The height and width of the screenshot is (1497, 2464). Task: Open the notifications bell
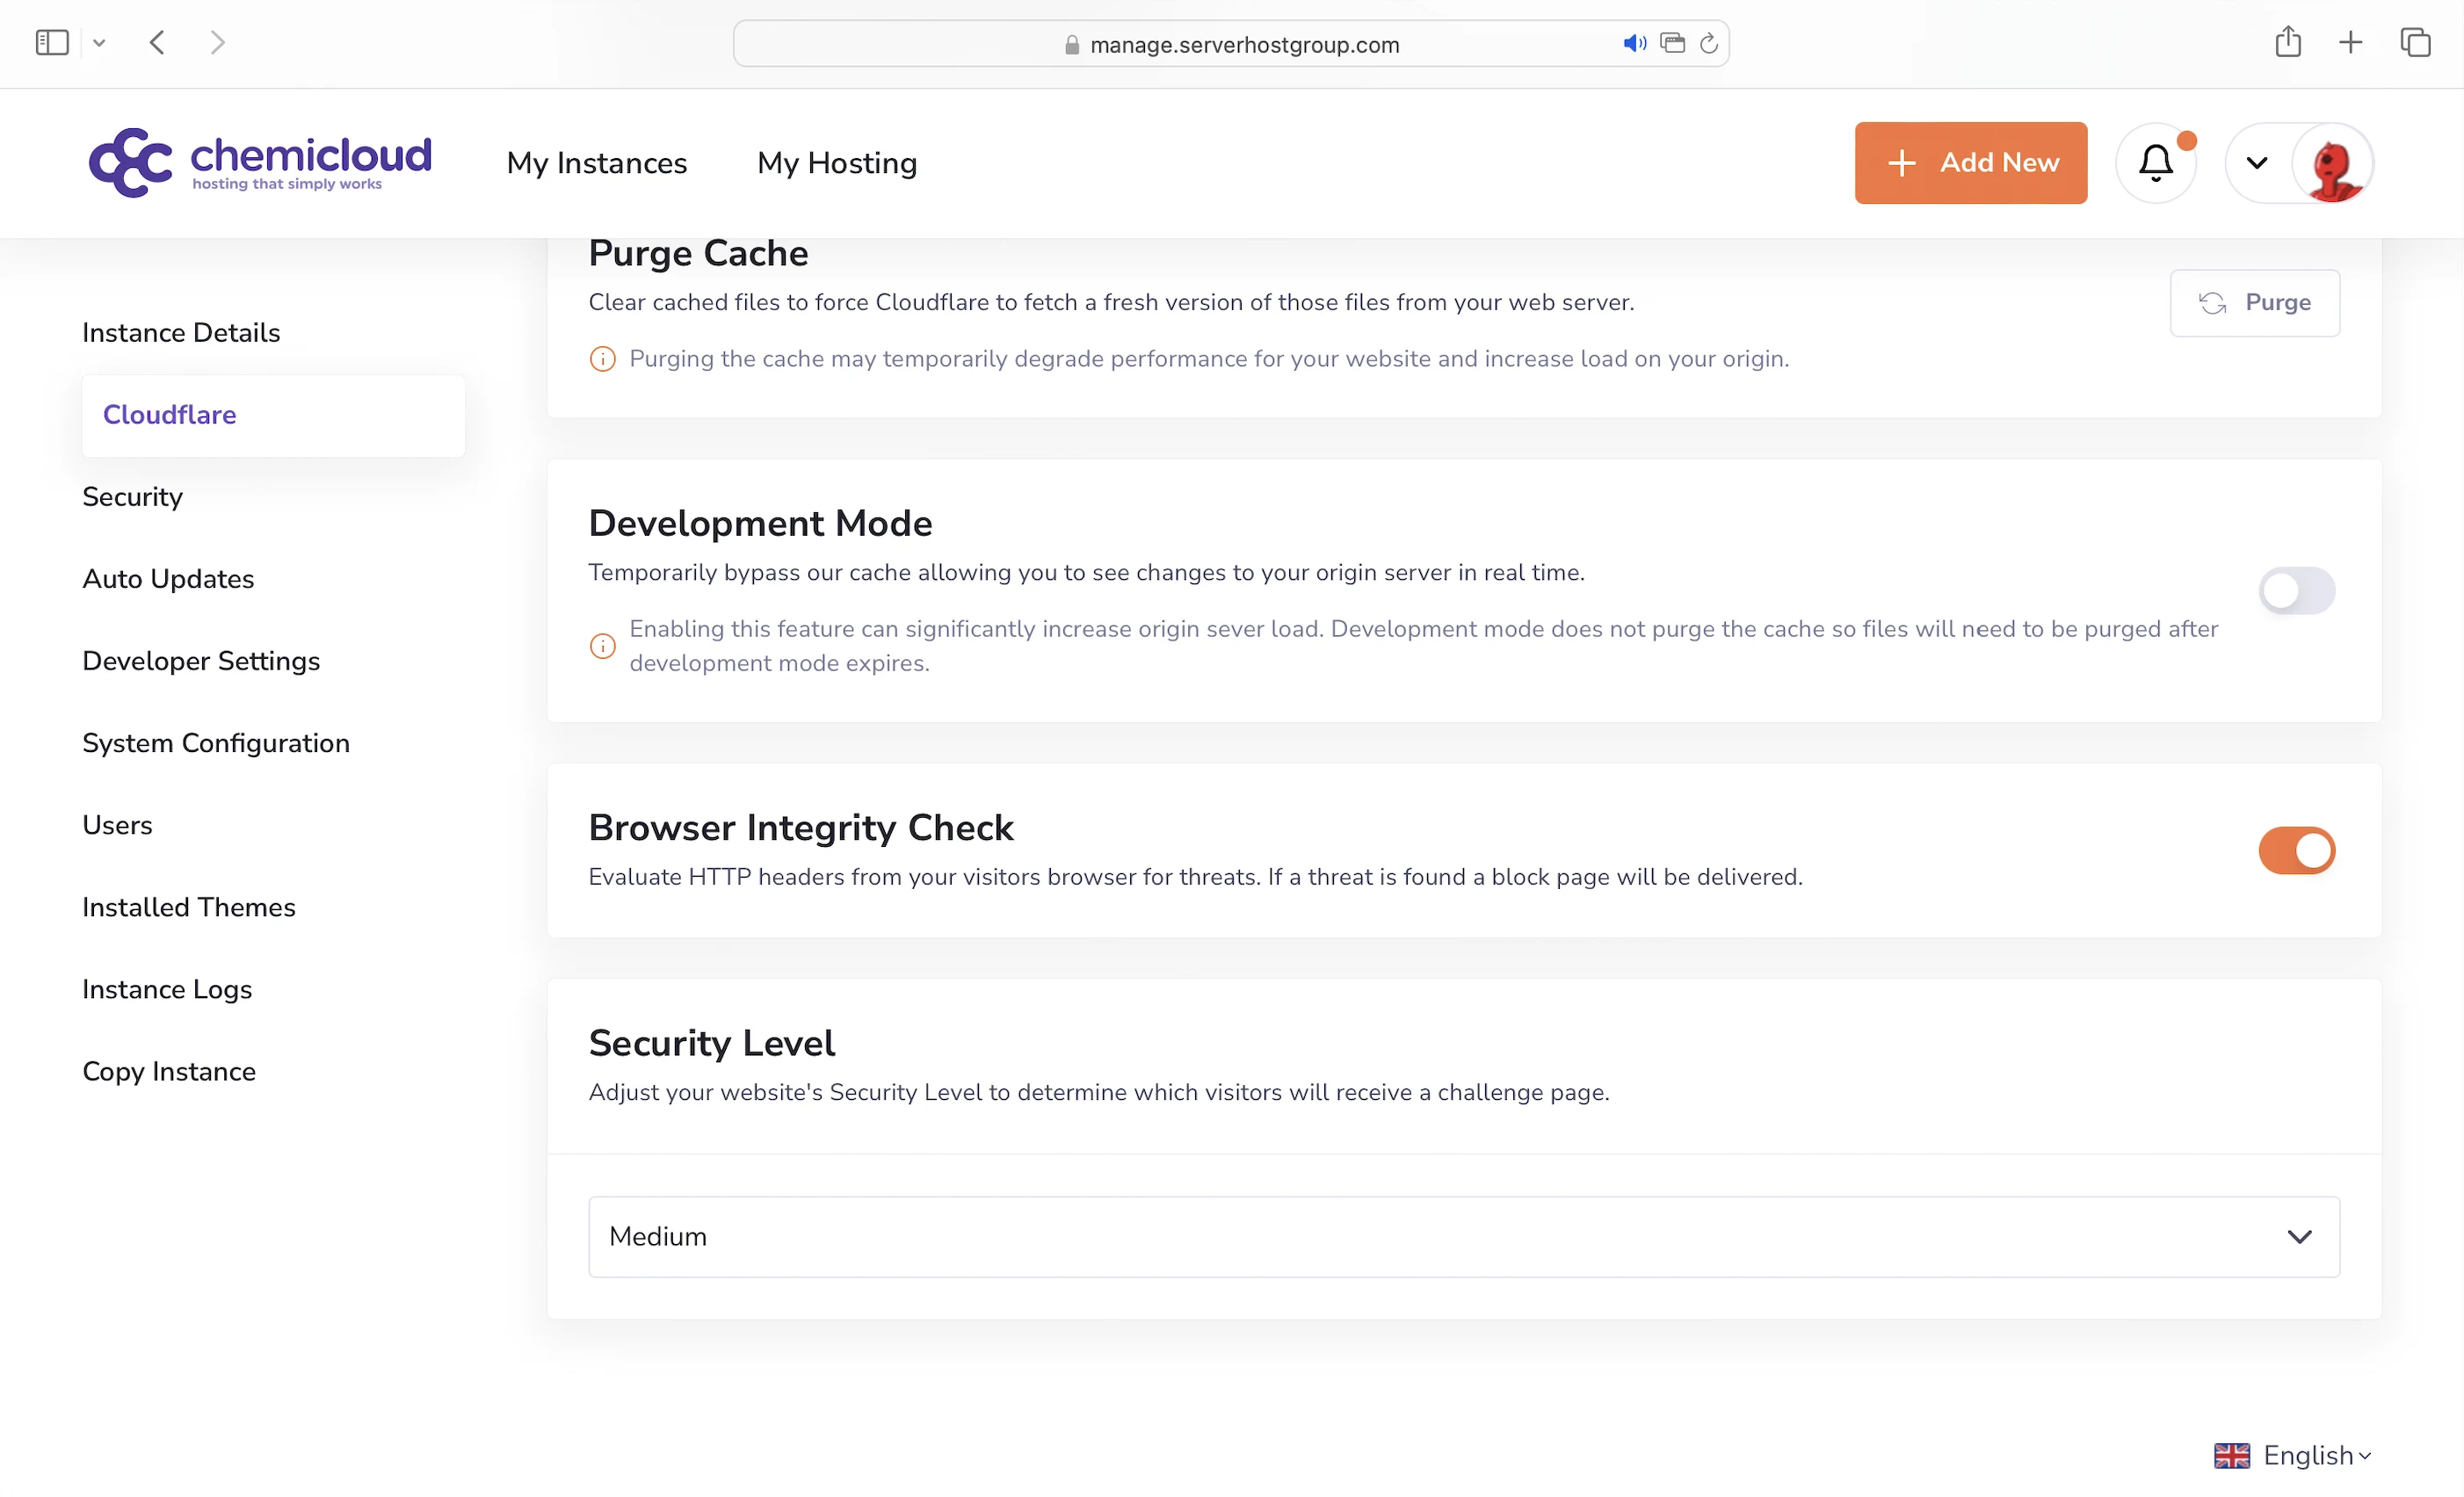(2155, 163)
